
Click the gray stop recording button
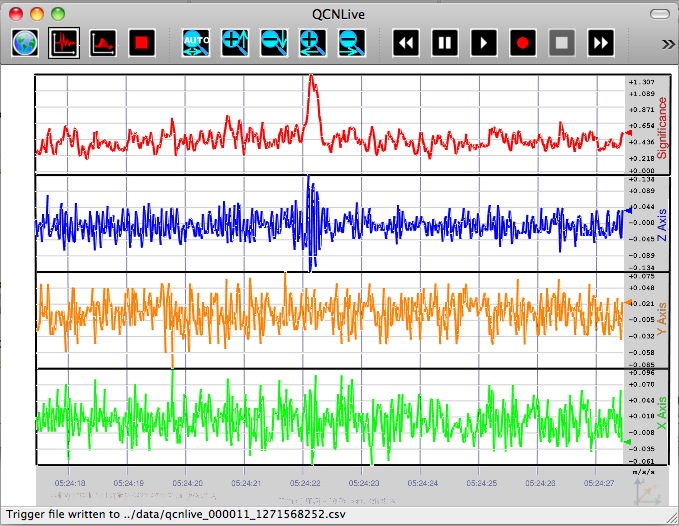(562, 43)
